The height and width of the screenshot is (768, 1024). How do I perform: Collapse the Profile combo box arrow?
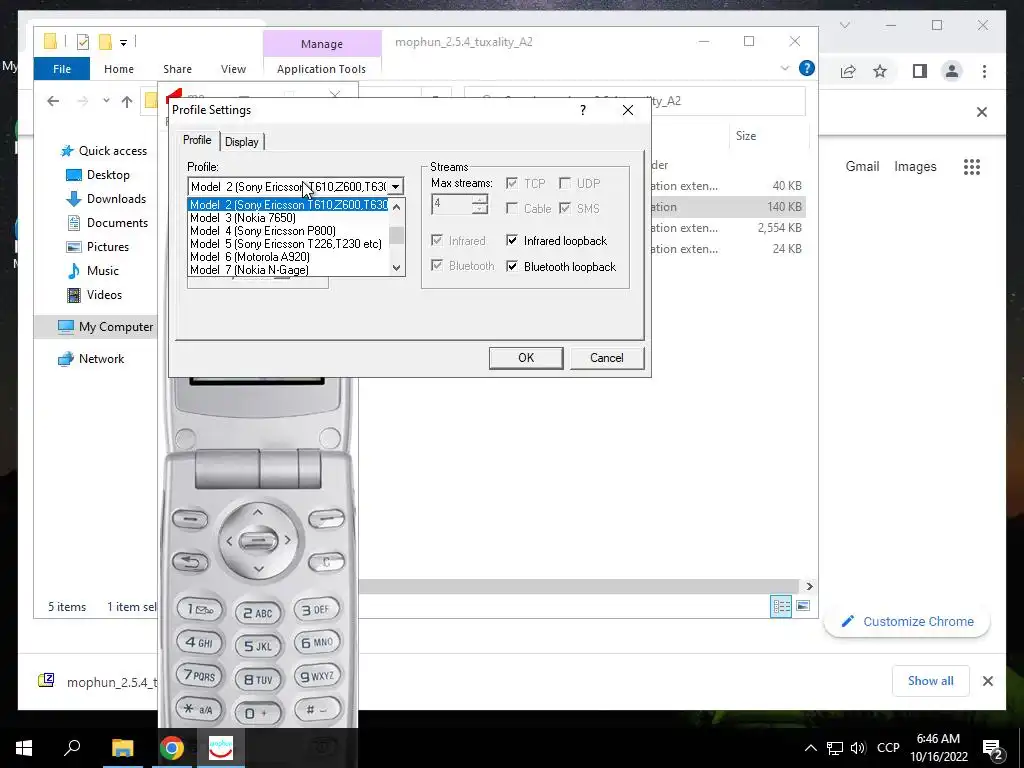395,187
